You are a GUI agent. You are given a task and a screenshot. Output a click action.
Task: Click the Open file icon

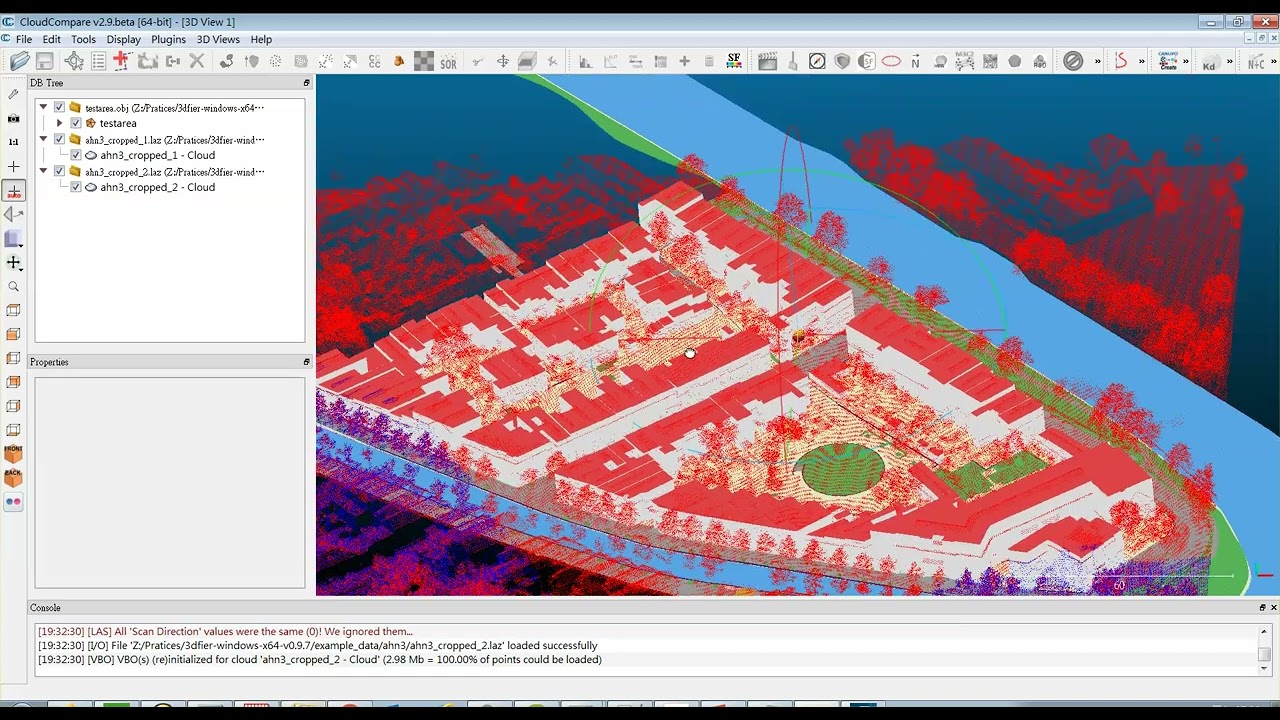(x=19, y=62)
